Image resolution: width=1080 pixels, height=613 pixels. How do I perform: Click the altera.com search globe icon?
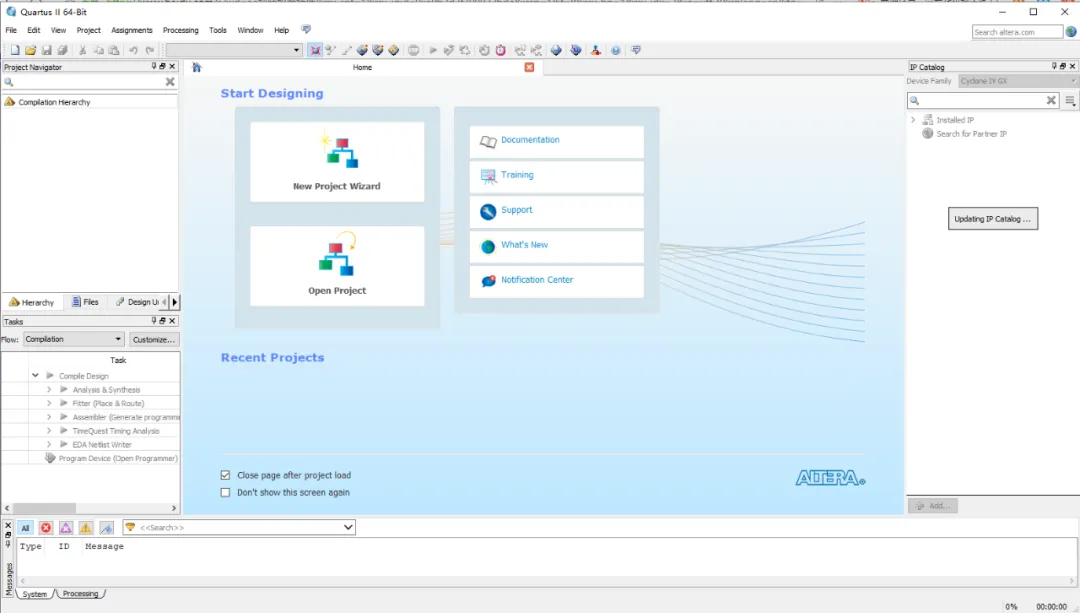tap(1071, 32)
